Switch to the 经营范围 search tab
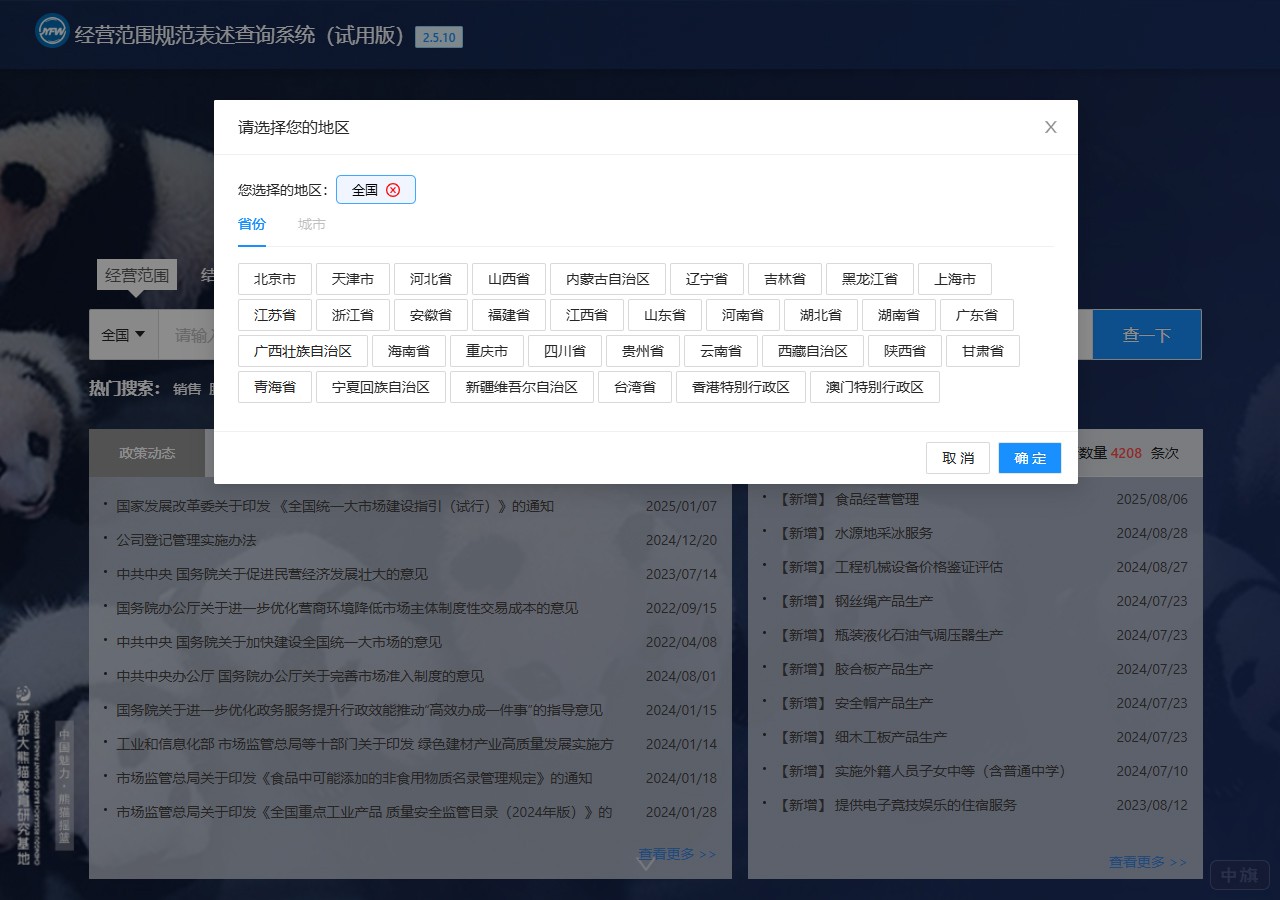Screen dimensions: 1280x900 pyautogui.click(x=136, y=274)
